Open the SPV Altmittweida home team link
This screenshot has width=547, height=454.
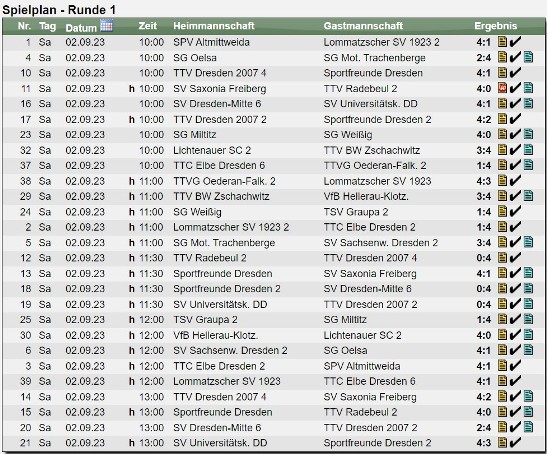point(211,42)
